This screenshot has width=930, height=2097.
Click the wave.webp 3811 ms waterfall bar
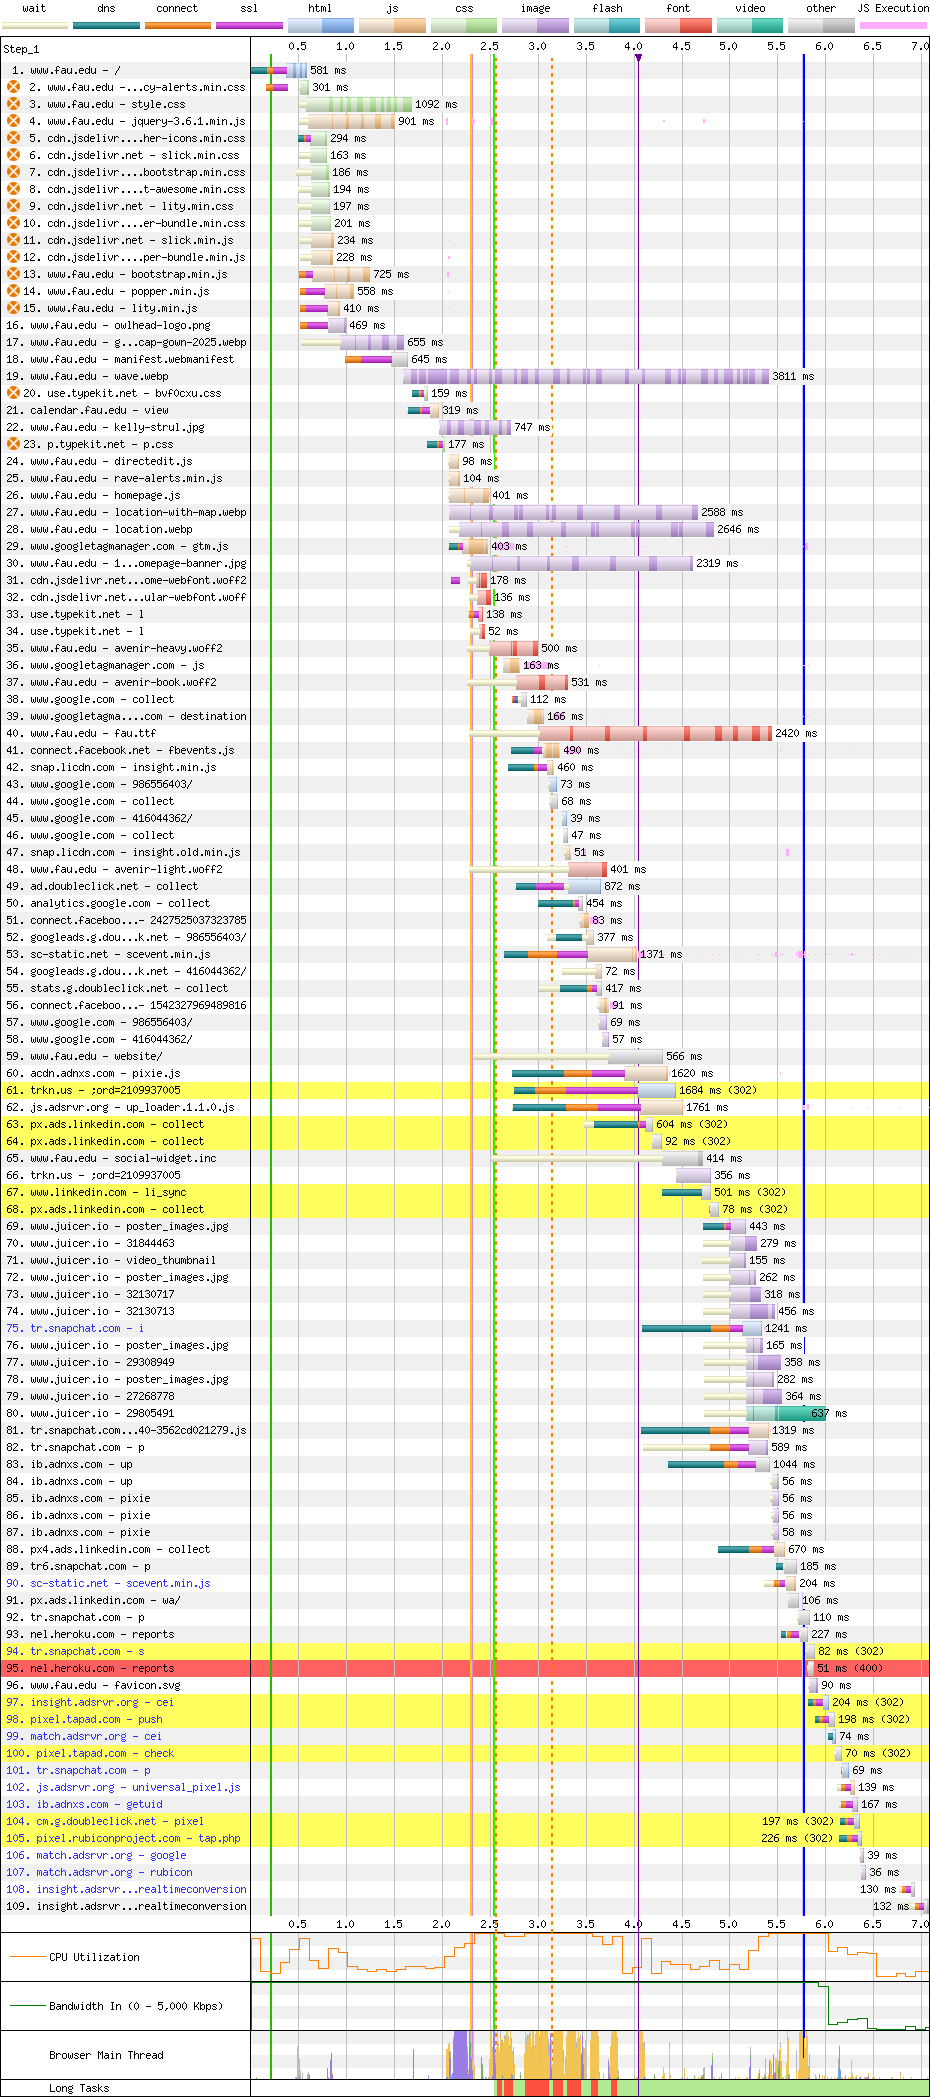pos(586,376)
